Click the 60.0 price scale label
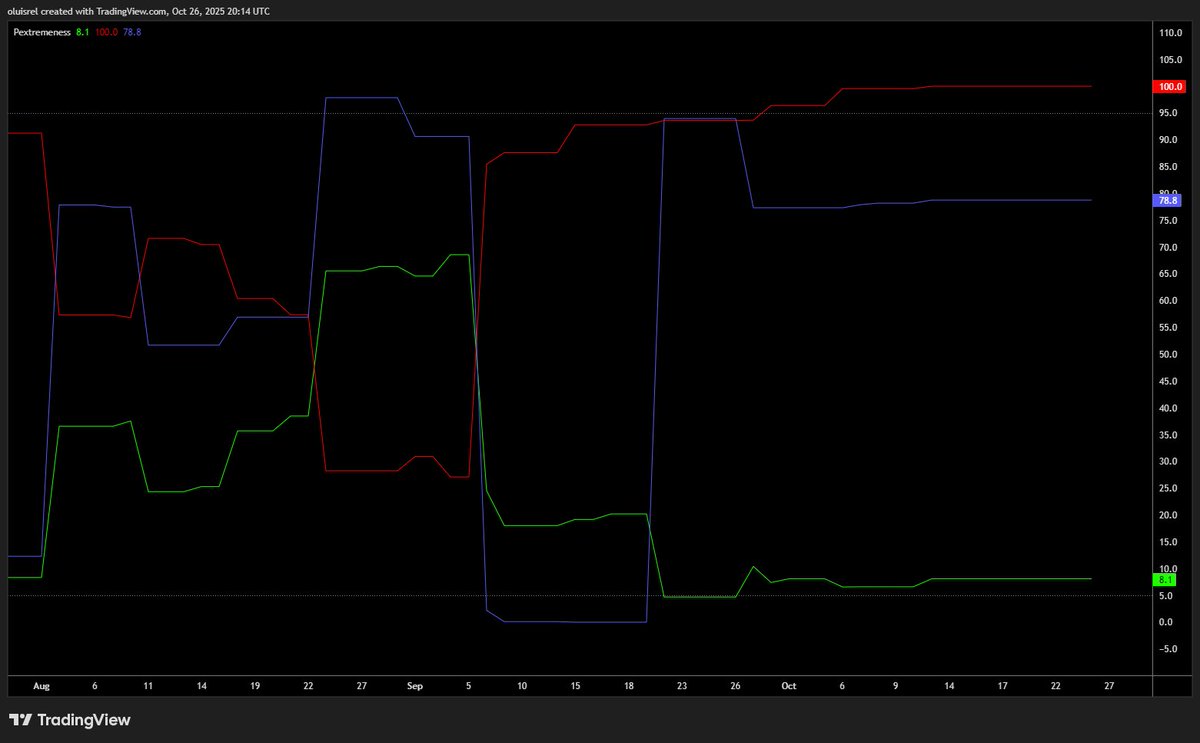The image size is (1200, 743). point(1168,301)
